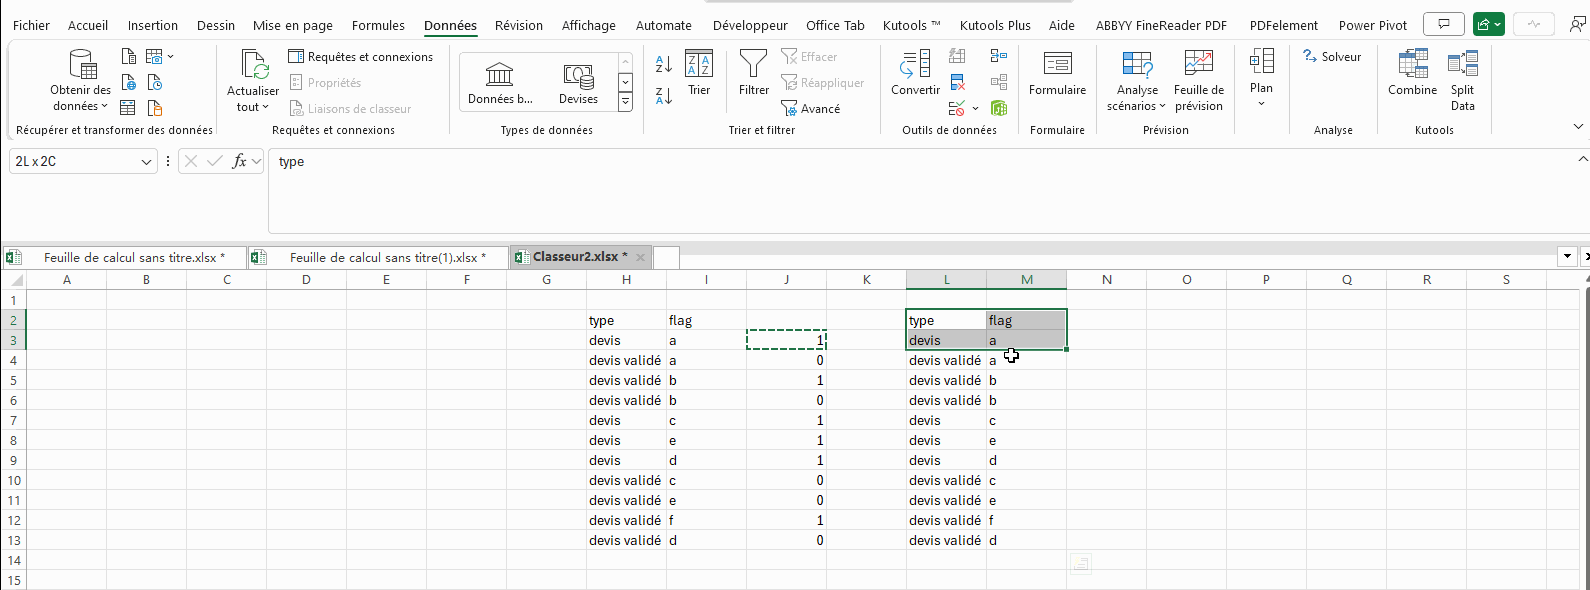Expand the Actualiser tout dropdown
The height and width of the screenshot is (590, 1590).
(253, 107)
